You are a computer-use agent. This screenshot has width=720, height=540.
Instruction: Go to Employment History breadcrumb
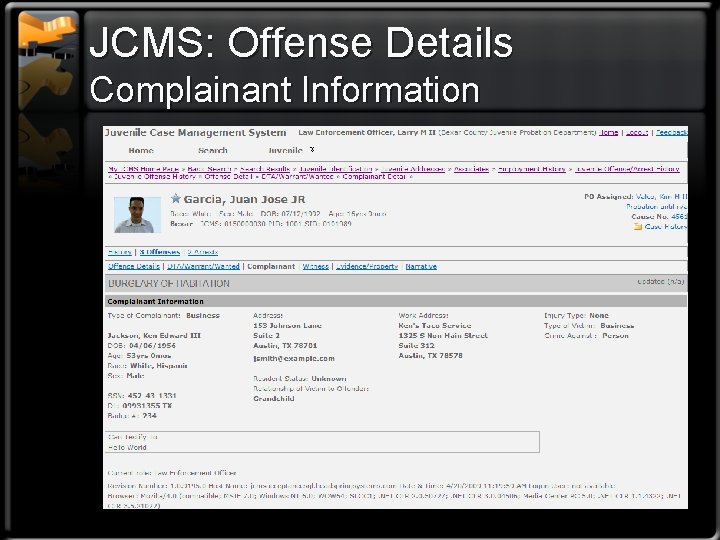[x=532, y=169]
